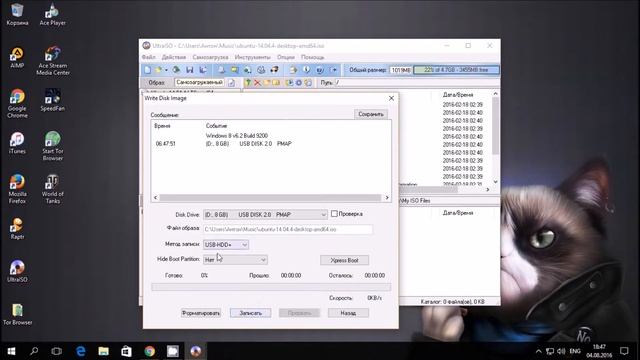Screen dimensions: 640x360
Task: Expand the arrow next to the Open icon
Action: pyautogui.click(x=166, y=70)
